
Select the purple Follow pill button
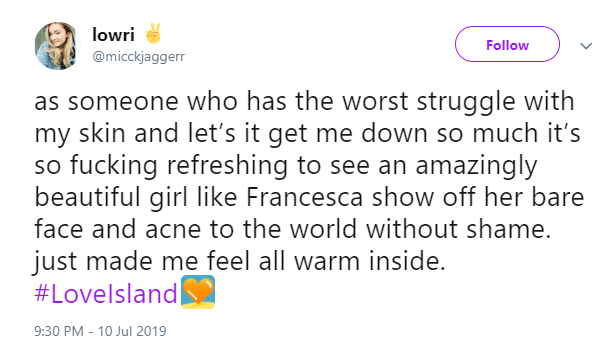[x=507, y=44]
